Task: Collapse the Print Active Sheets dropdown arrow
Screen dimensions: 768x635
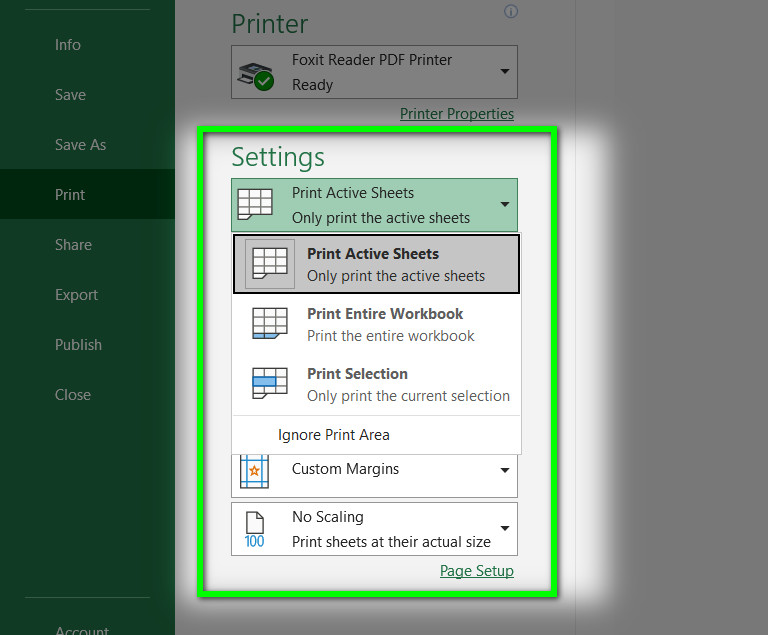Action: coord(505,205)
